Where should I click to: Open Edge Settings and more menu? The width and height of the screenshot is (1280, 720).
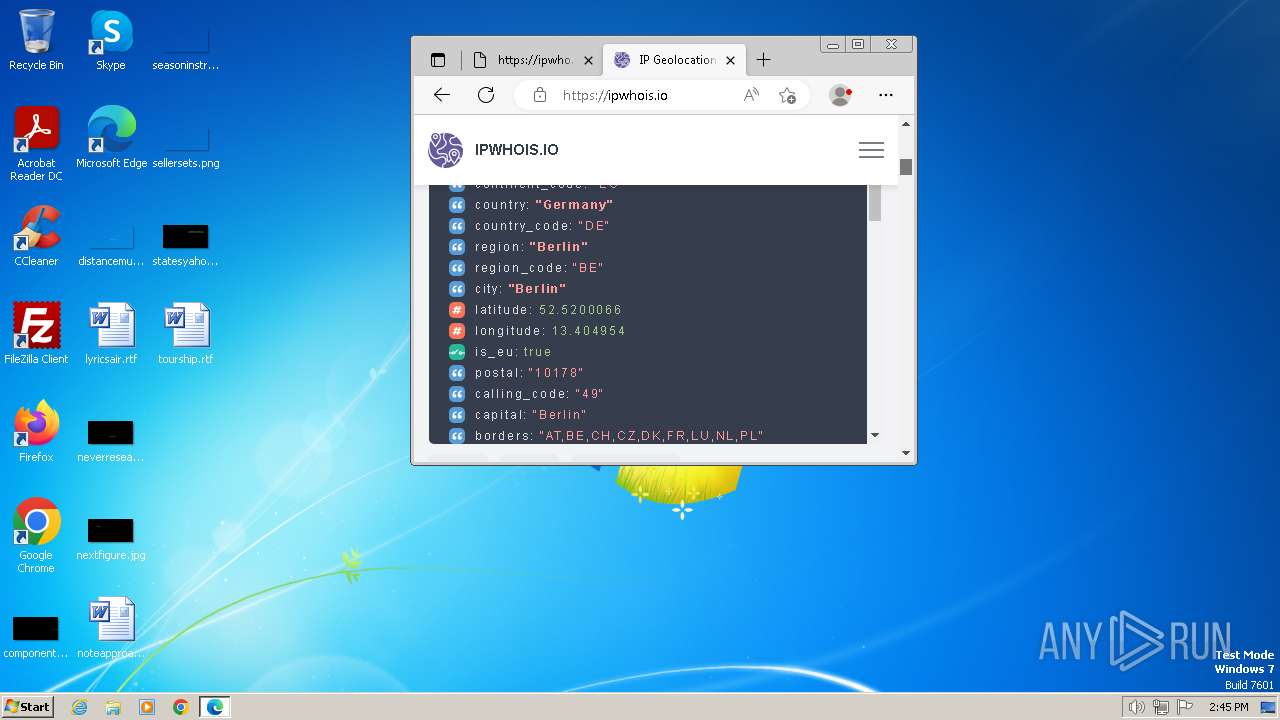[x=885, y=95]
